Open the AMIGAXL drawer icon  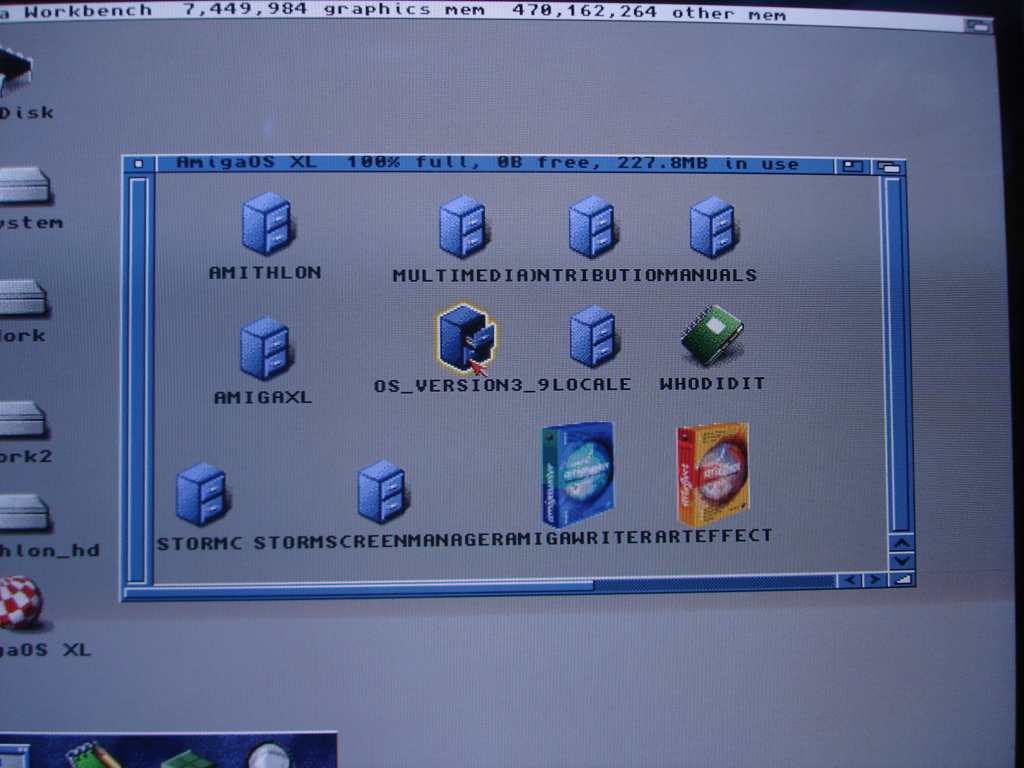click(x=266, y=348)
